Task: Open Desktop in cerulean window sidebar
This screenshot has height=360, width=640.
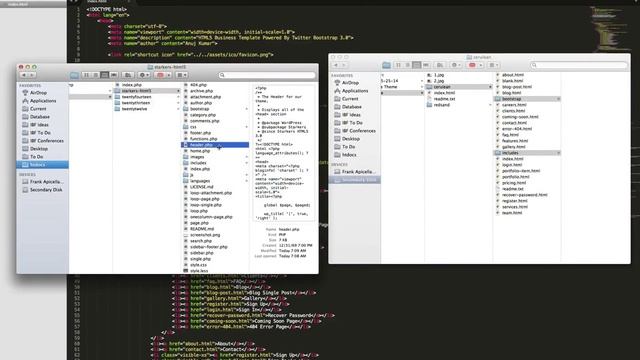Action: coord(351,139)
